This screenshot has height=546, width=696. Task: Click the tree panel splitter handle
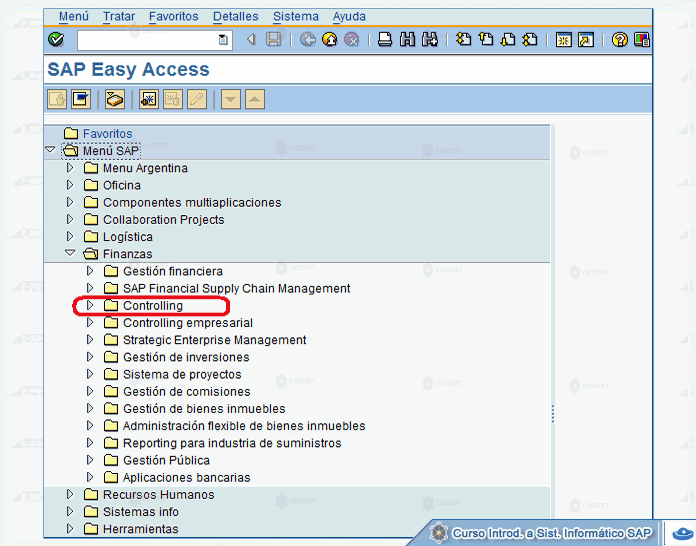553,413
